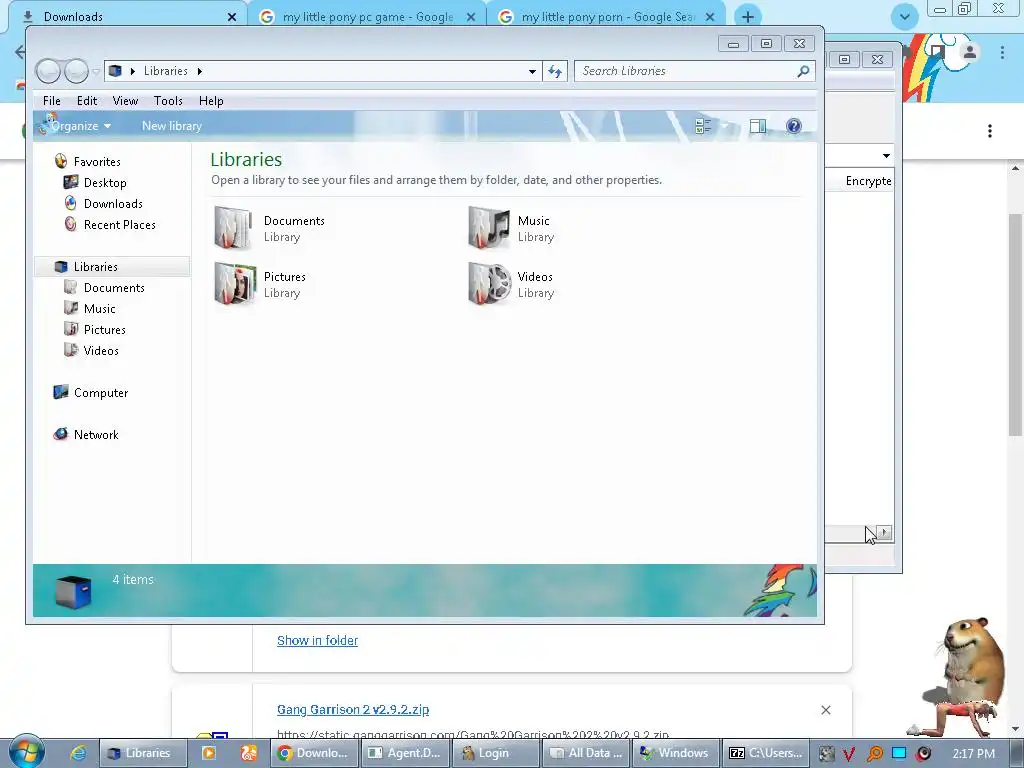Select Libraries in the navigation pane
The height and width of the screenshot is (768, 1024).
(x=95, y=266)
